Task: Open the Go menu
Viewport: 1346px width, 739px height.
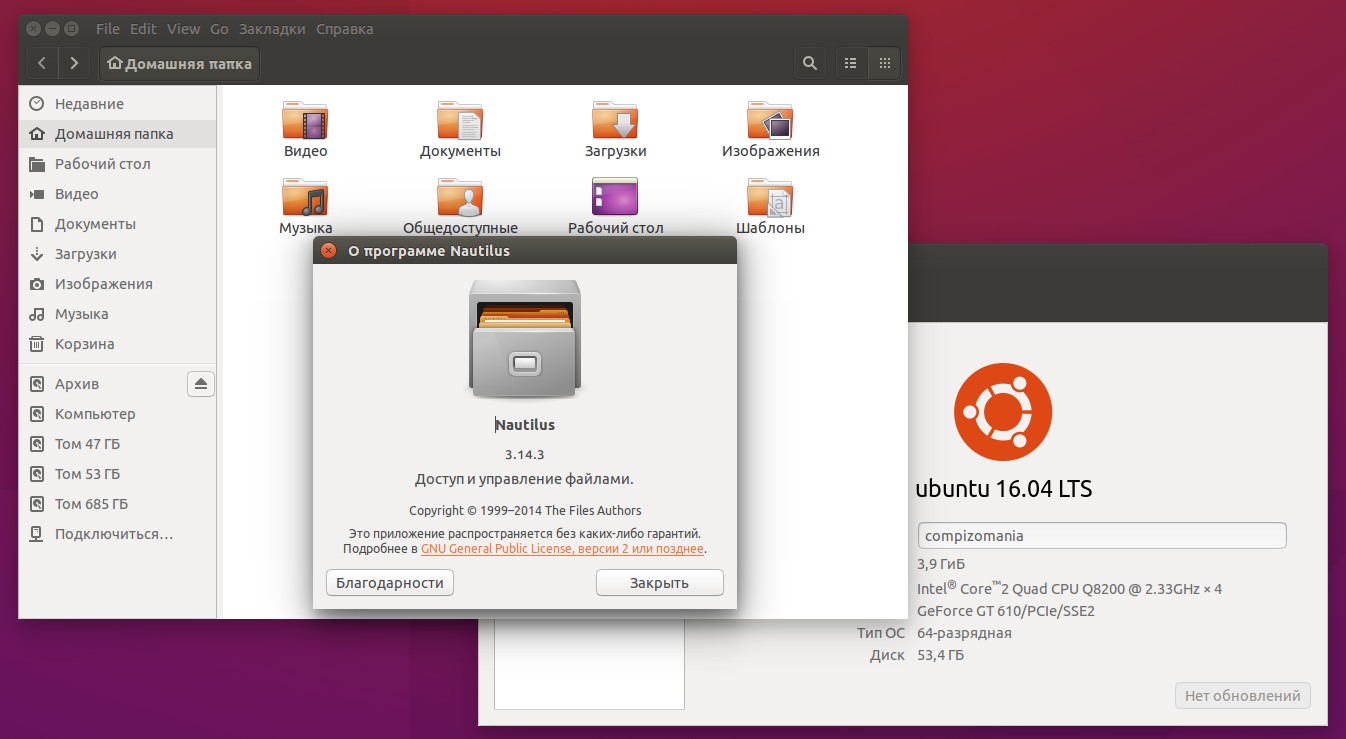Action: point(219,29)
